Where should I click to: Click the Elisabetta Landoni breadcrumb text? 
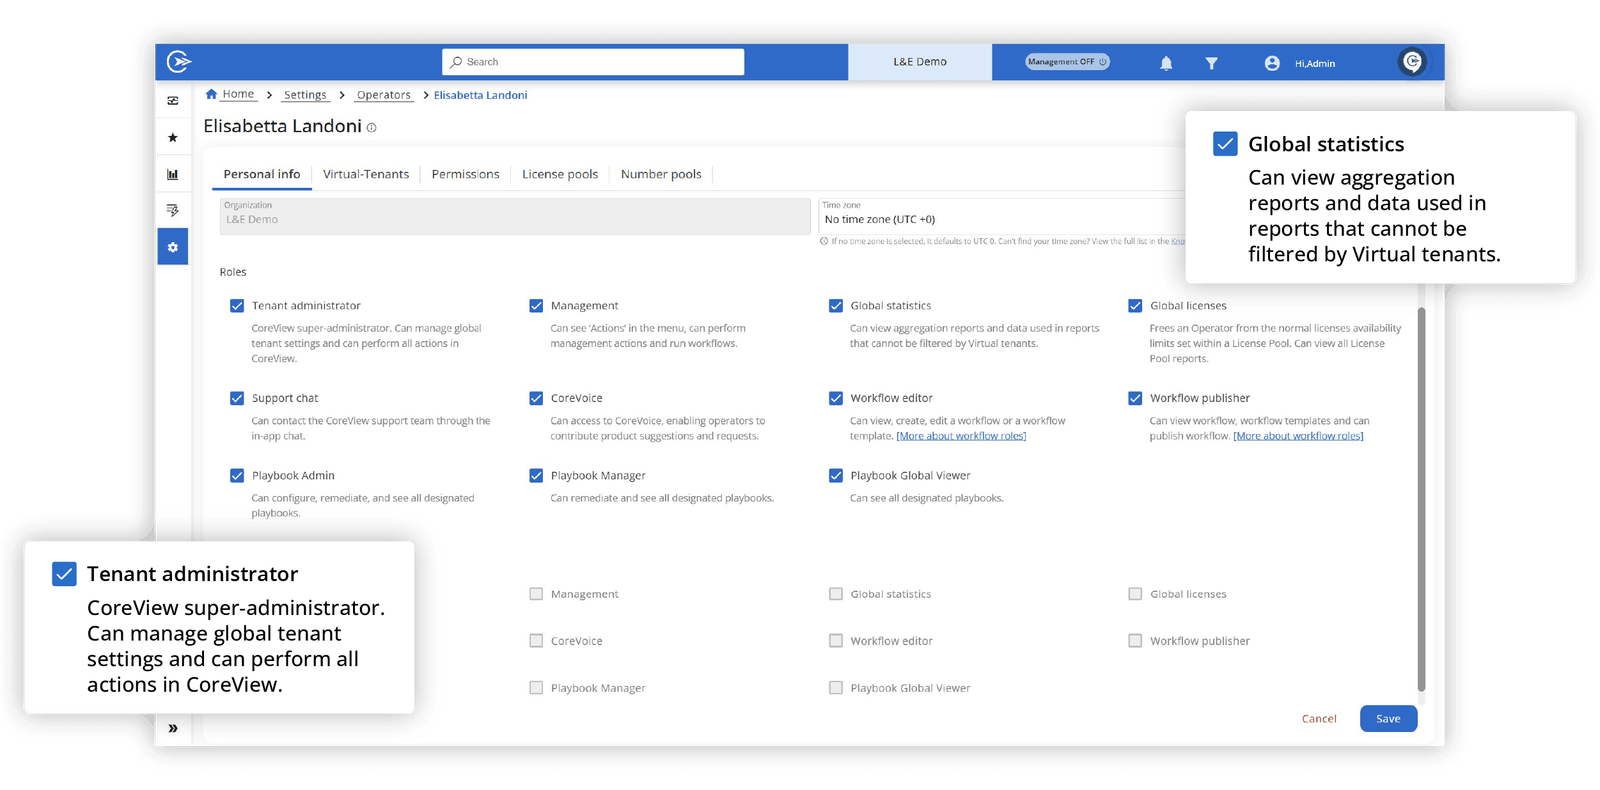coord(480,95)
